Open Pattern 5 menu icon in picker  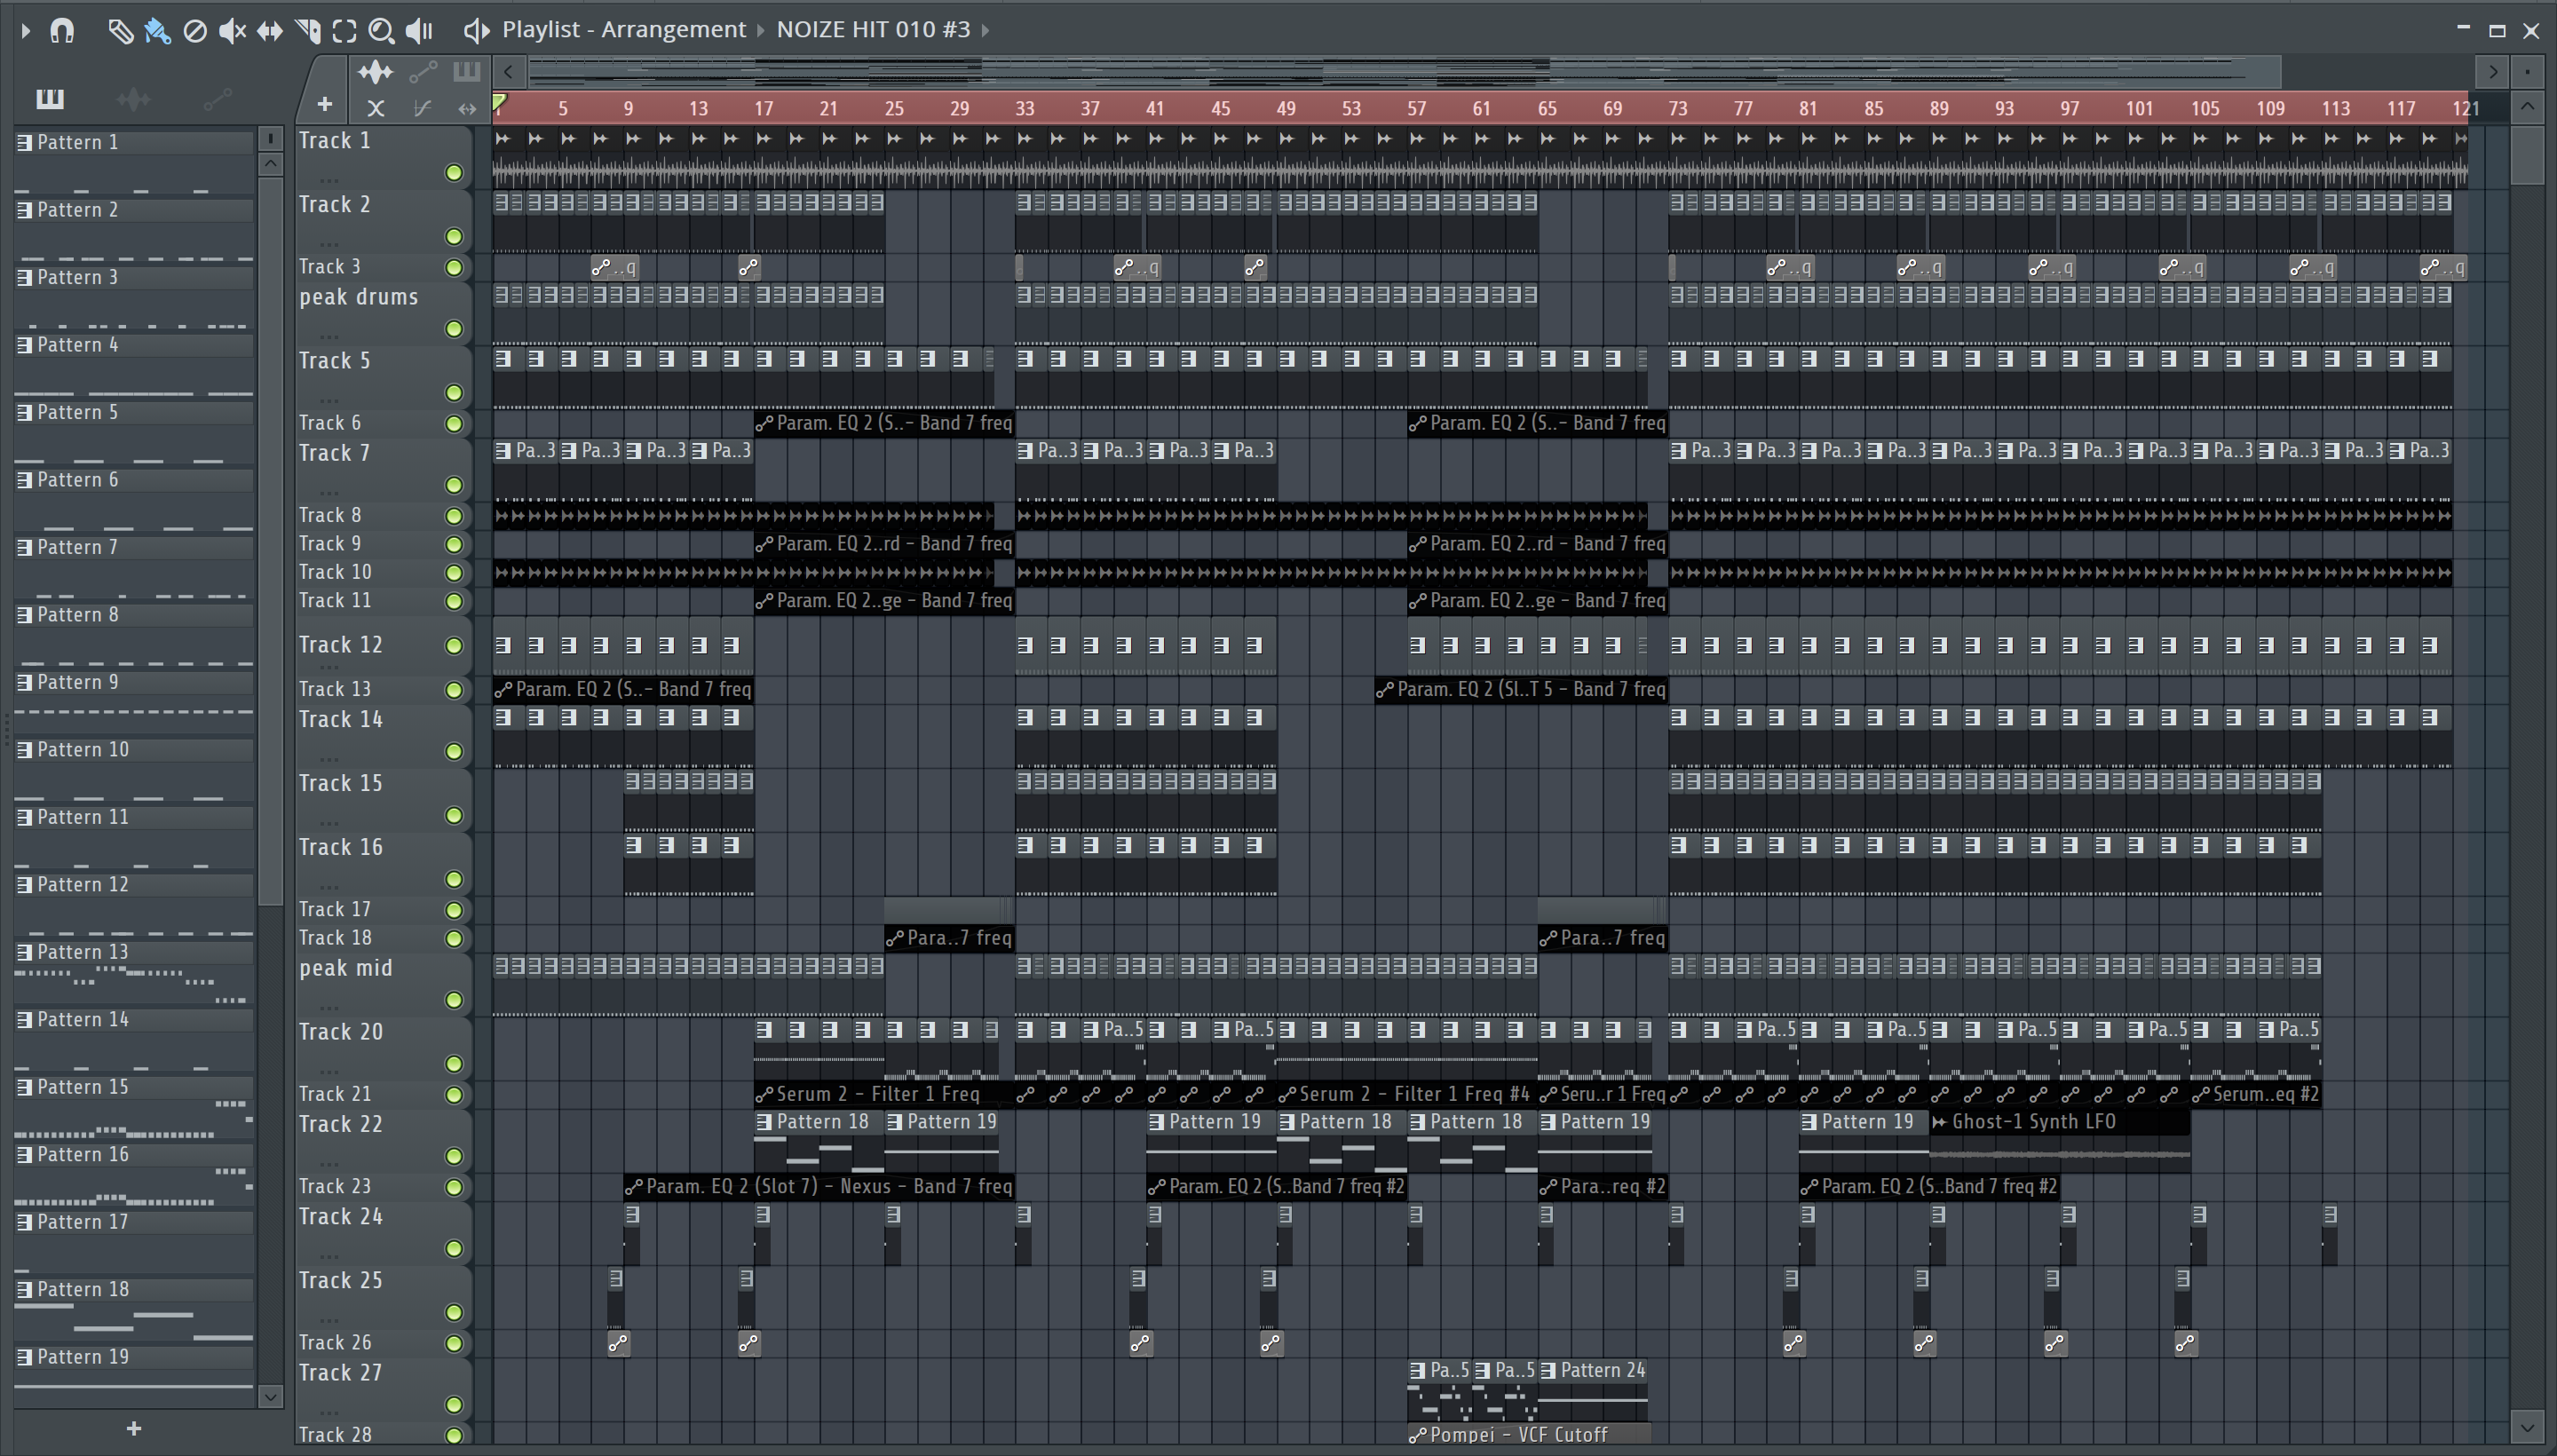pos(24,413)
